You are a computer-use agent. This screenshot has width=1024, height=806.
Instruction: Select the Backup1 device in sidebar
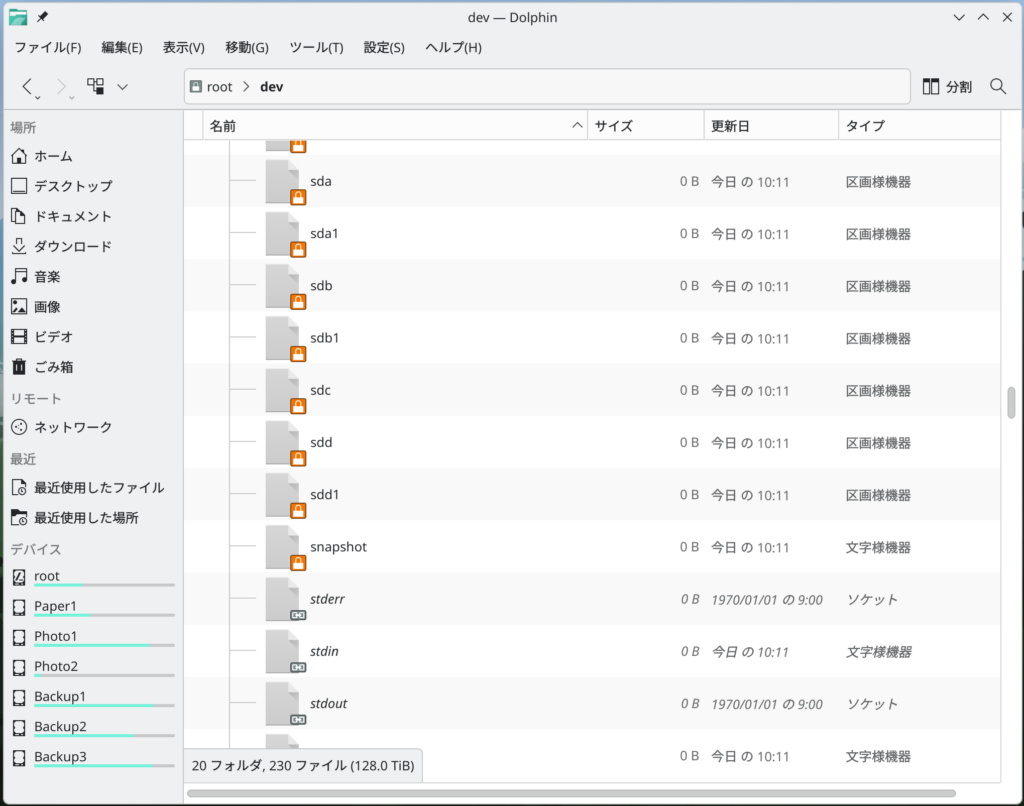point(60,697)
